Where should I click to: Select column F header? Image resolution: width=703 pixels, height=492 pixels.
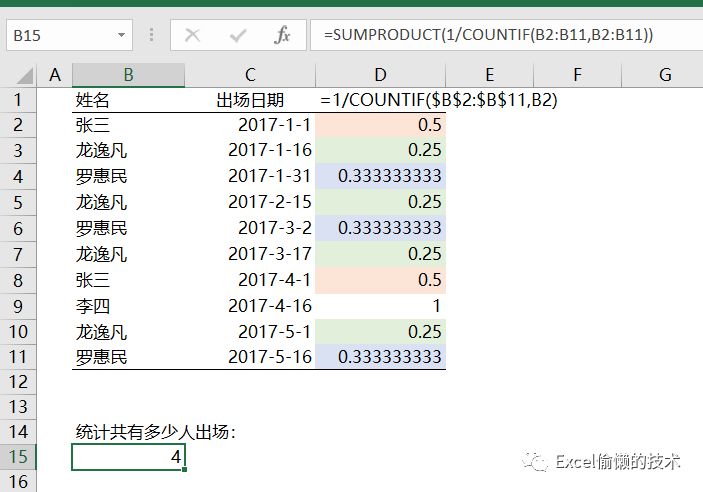pyautogui.click(x=578, y=75)
